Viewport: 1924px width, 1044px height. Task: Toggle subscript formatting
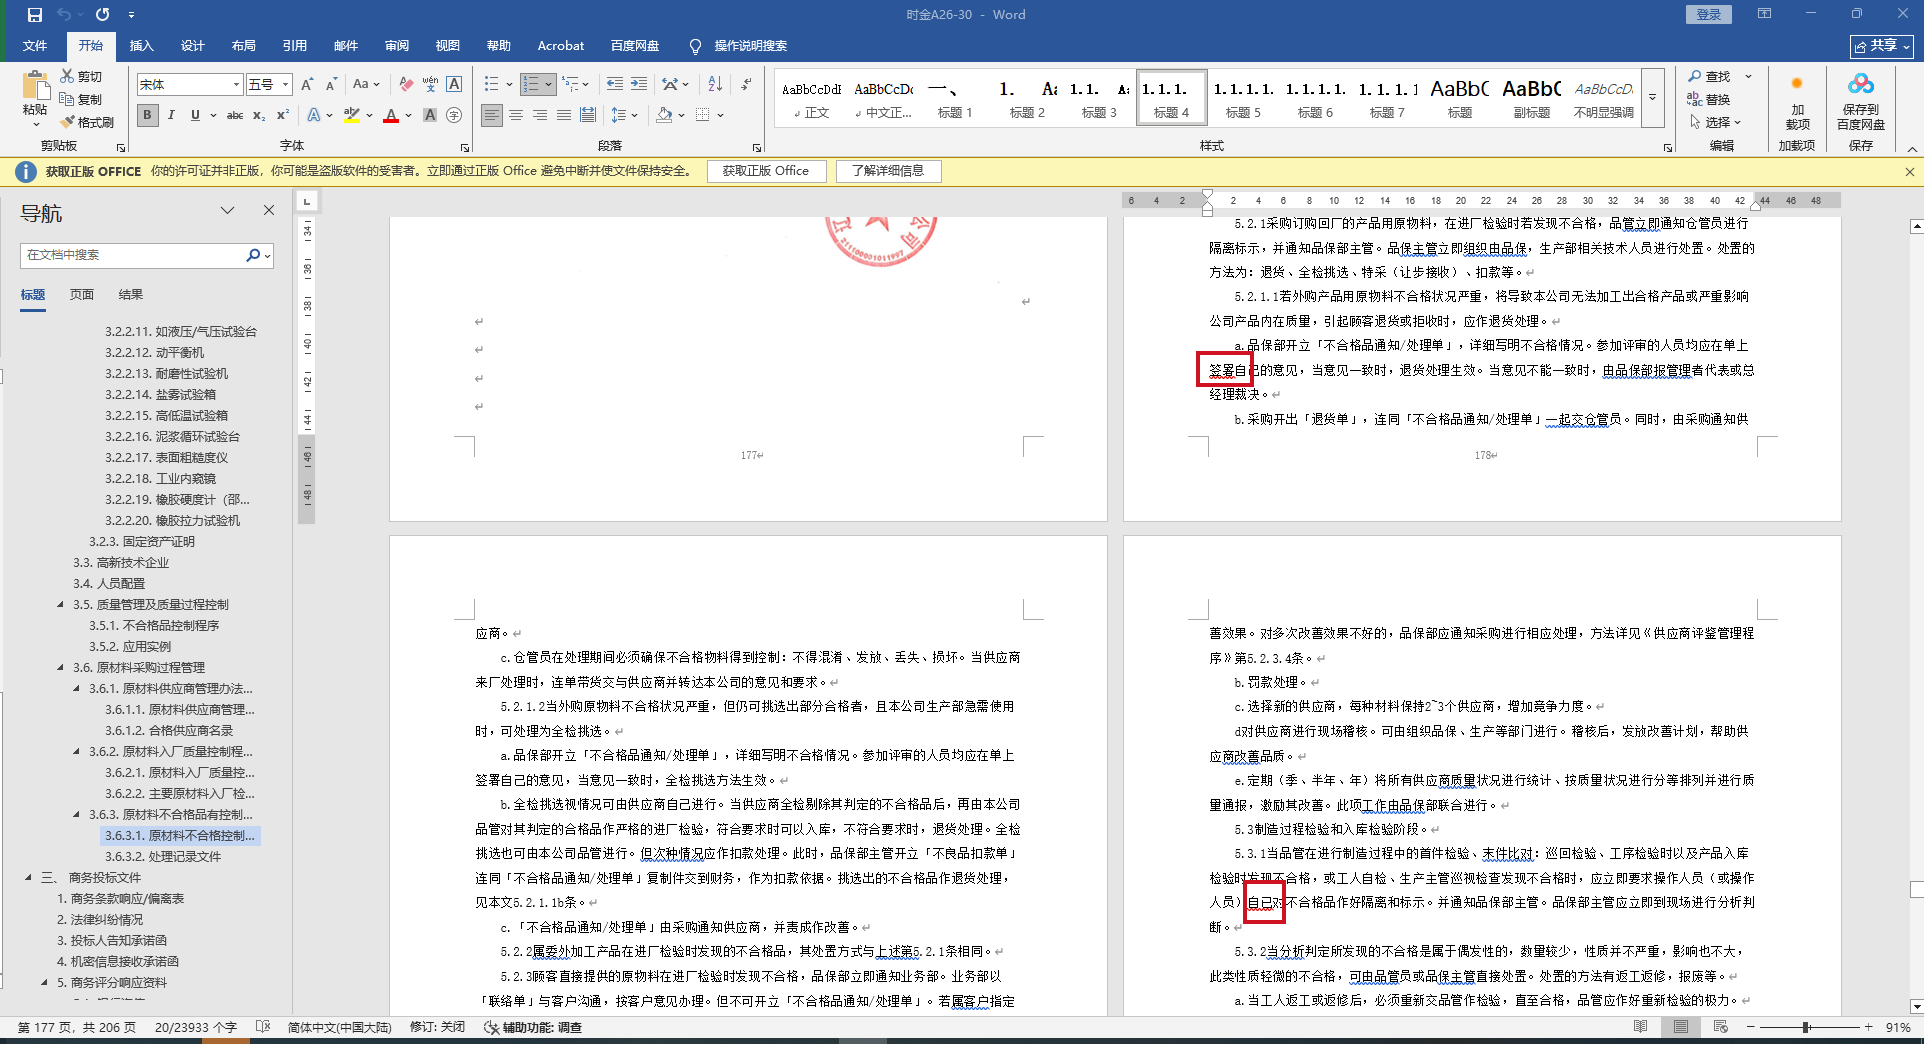coord(259,115)
